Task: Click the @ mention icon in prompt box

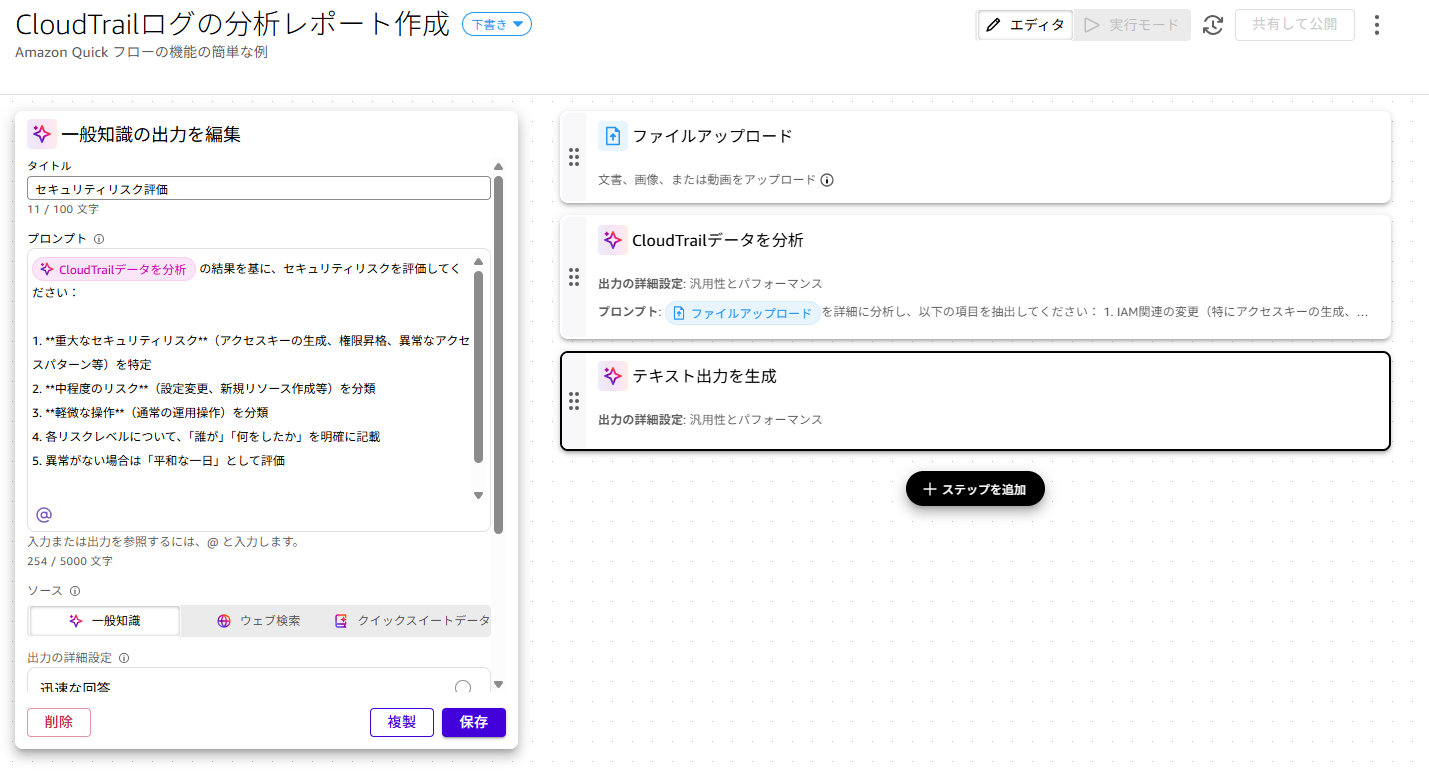Action: [x=44, y=515]
